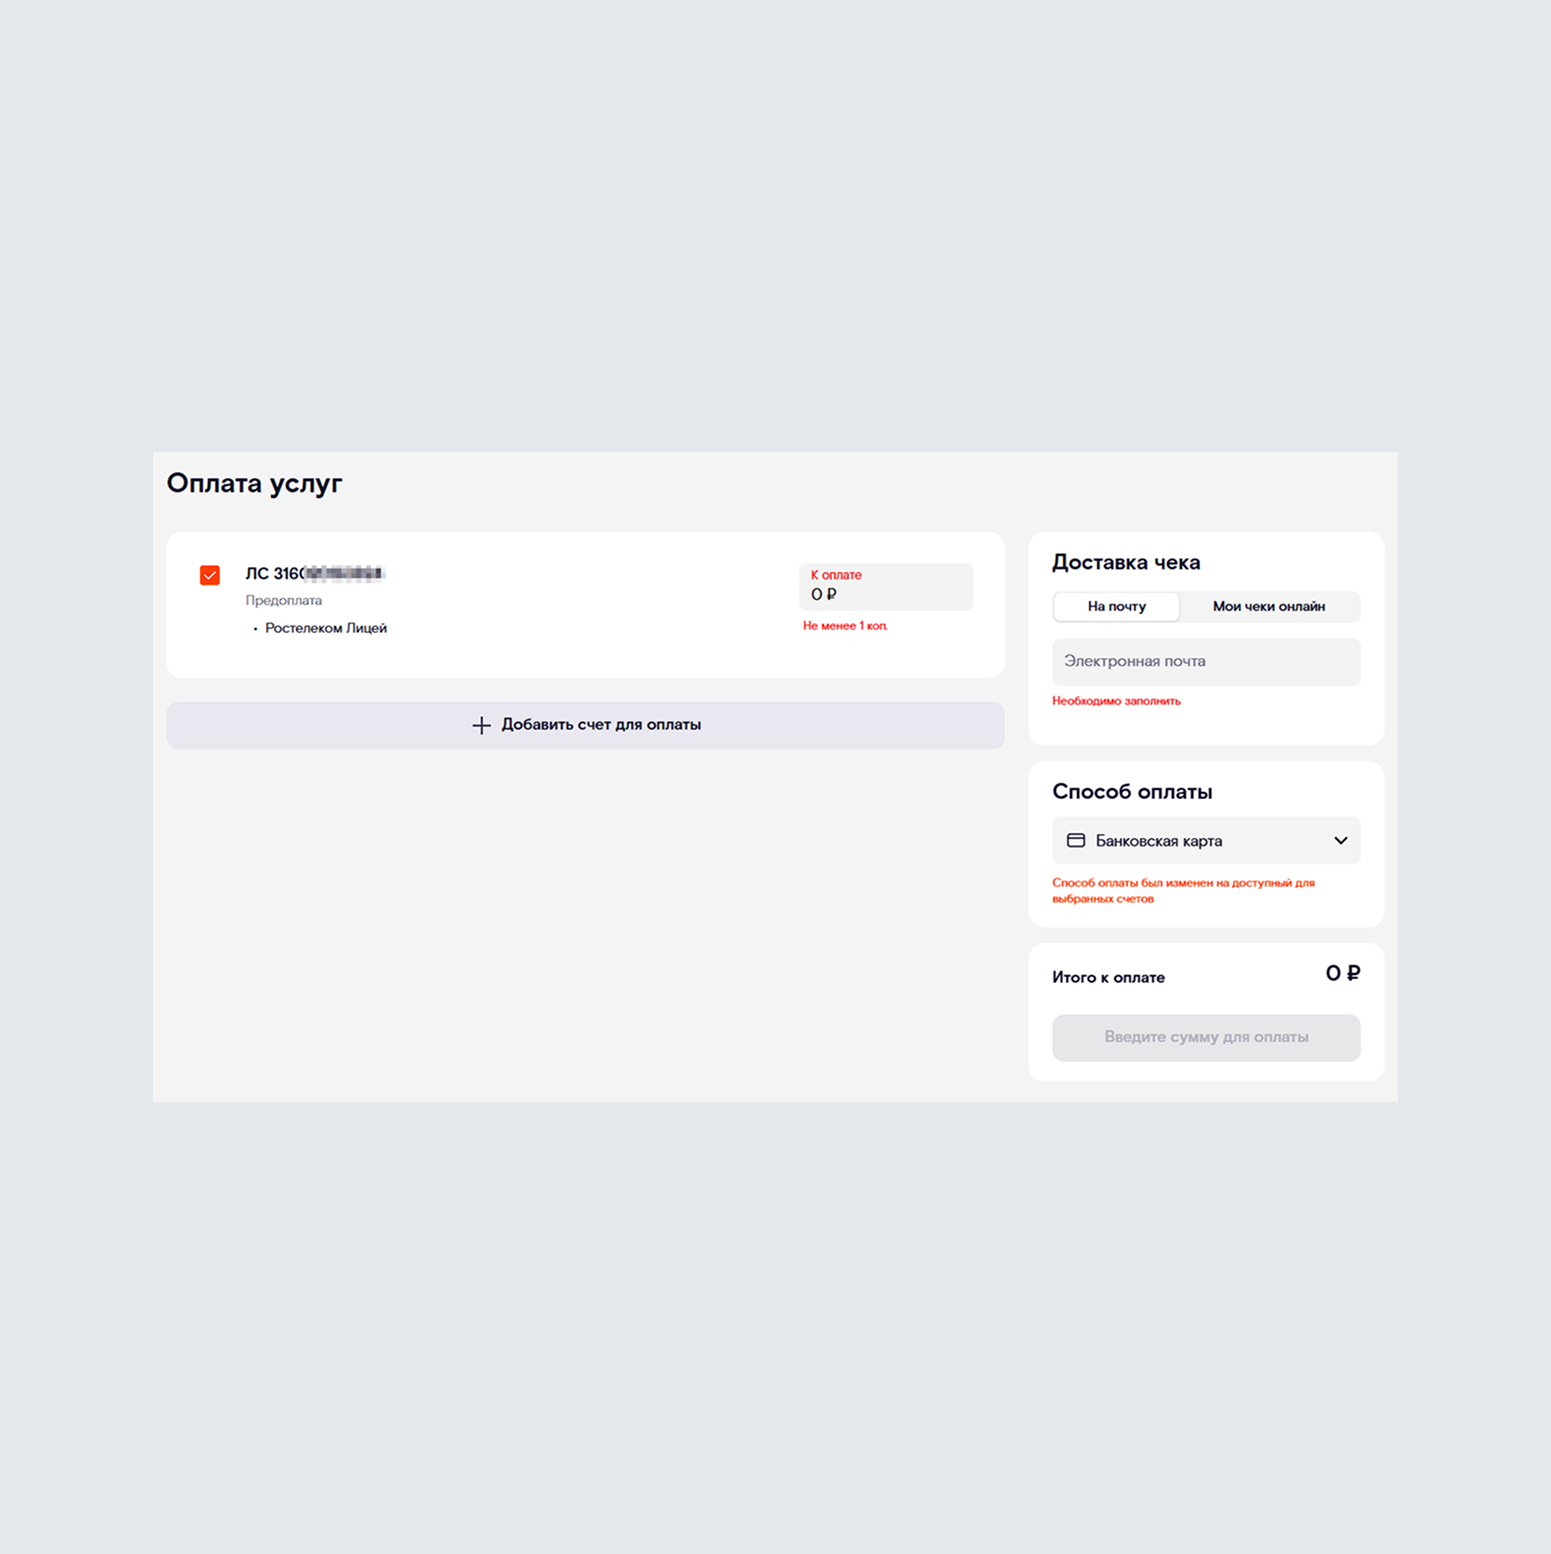Focus the Электронная почта input field
Image resolution: width=1551 pixels, height=1554 pixels.
pyautogui.click(x=1205, y=662)
